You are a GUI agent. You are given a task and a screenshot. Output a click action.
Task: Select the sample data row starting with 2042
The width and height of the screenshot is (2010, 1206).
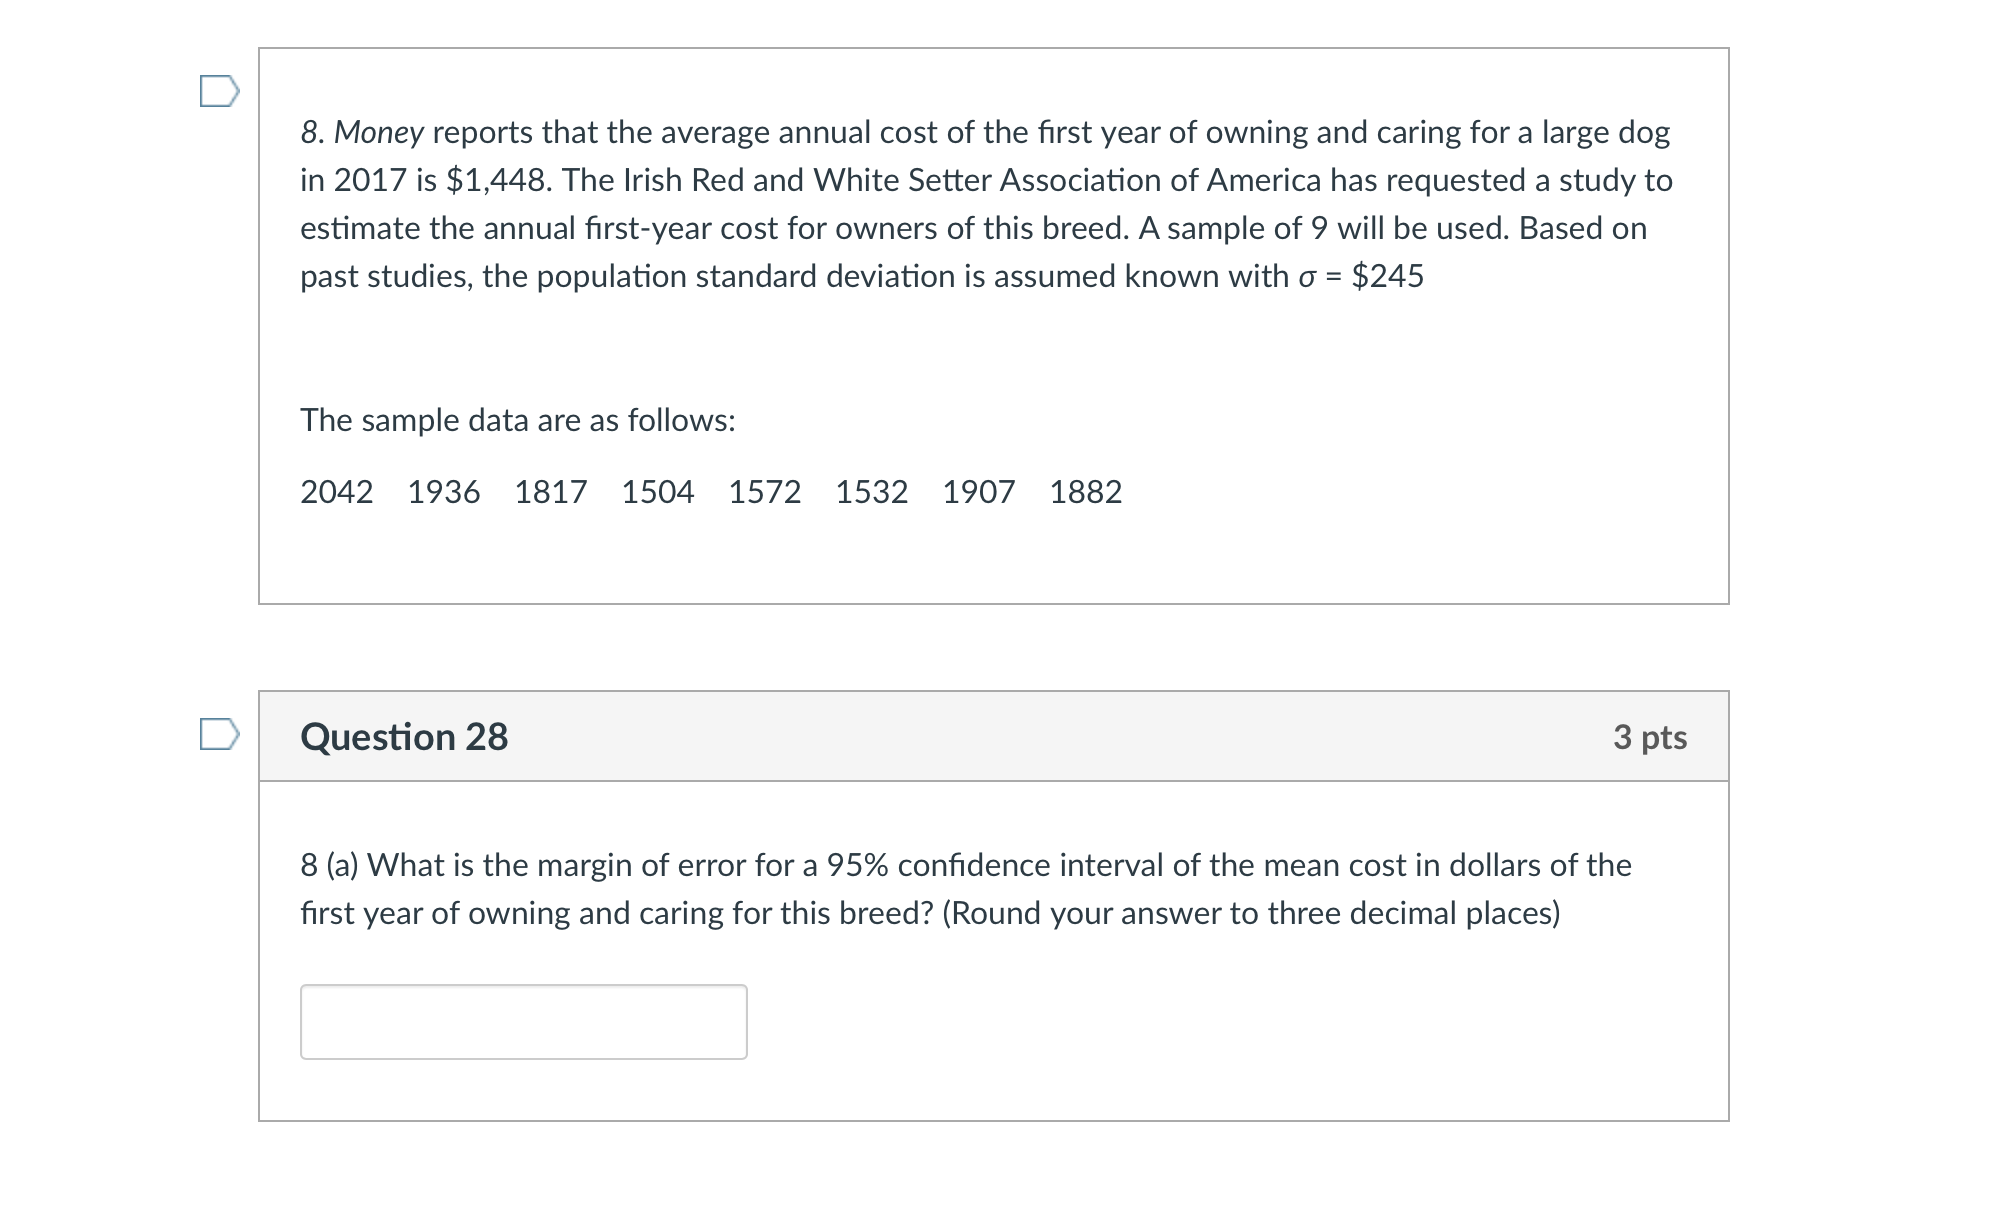712,492
